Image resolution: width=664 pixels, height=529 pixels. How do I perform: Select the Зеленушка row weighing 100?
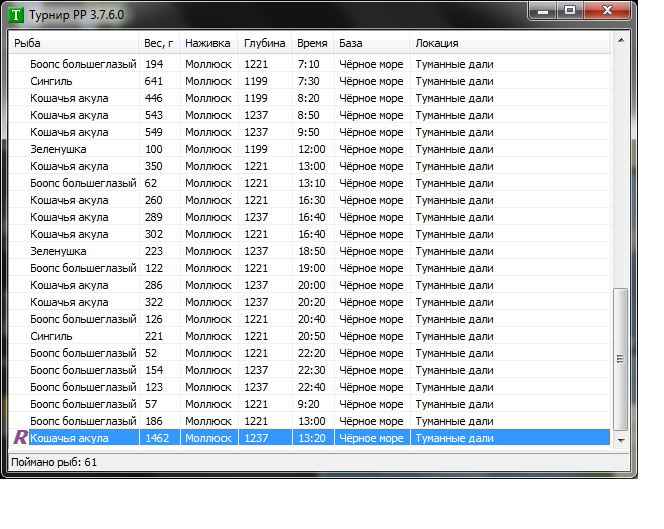310,149
